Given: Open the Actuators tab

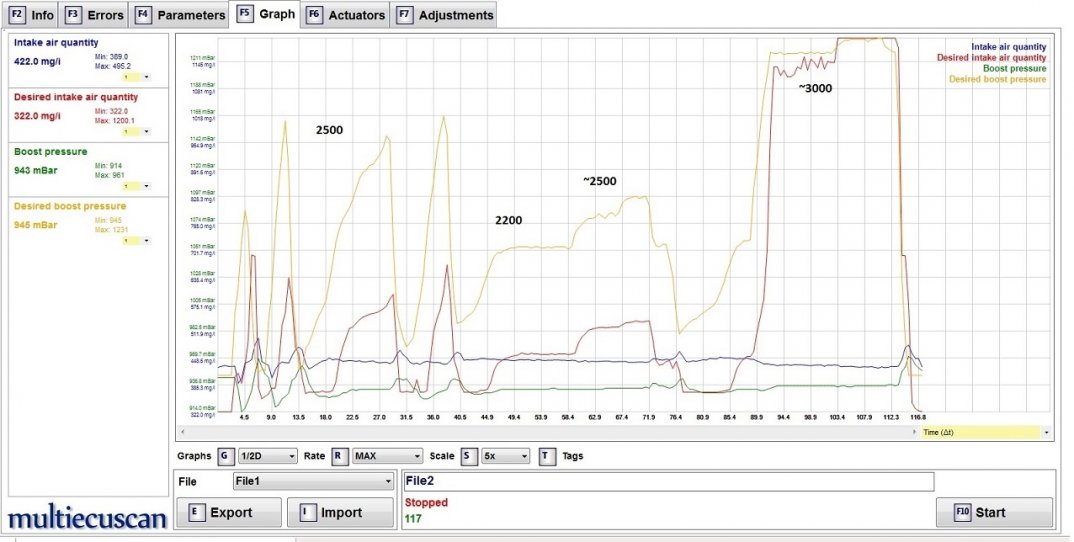Looking at the screenshot, I should tap(345, 15).
